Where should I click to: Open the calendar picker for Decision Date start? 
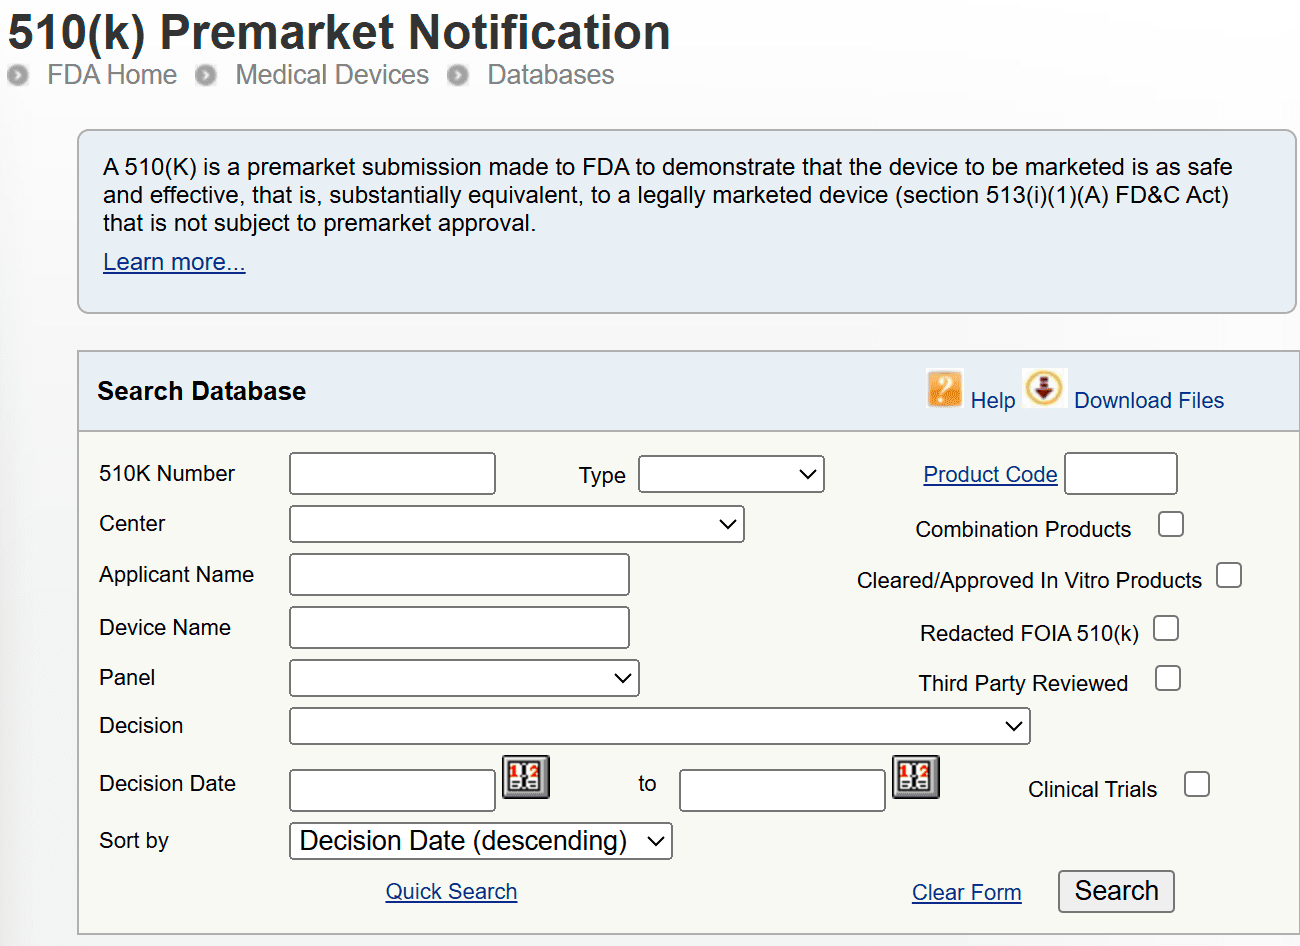click(x=526, y=777)
